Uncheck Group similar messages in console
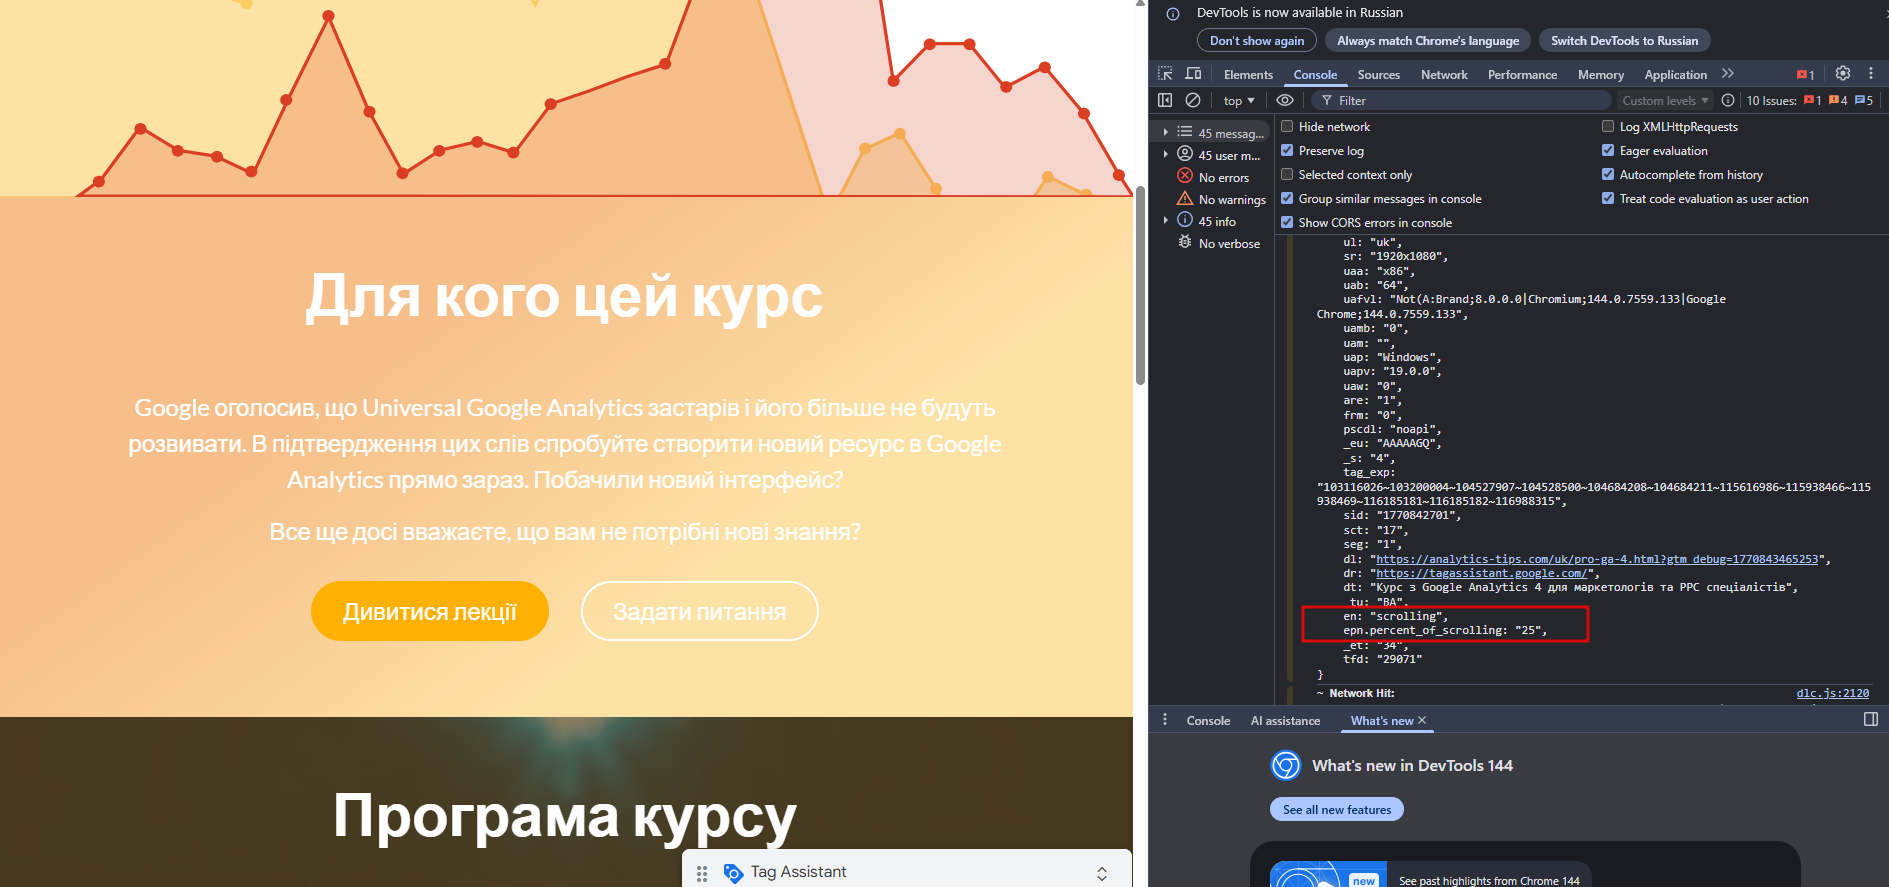Screen dimensions: 1889x887 coord(1288,198)
